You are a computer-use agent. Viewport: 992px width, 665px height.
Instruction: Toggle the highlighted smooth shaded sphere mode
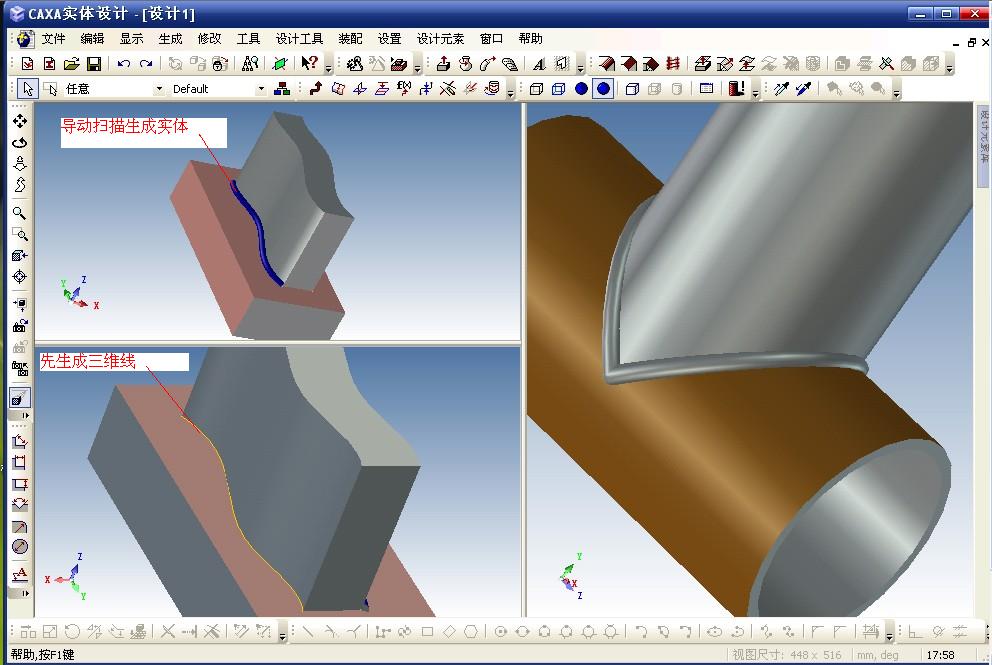(604, 89)
